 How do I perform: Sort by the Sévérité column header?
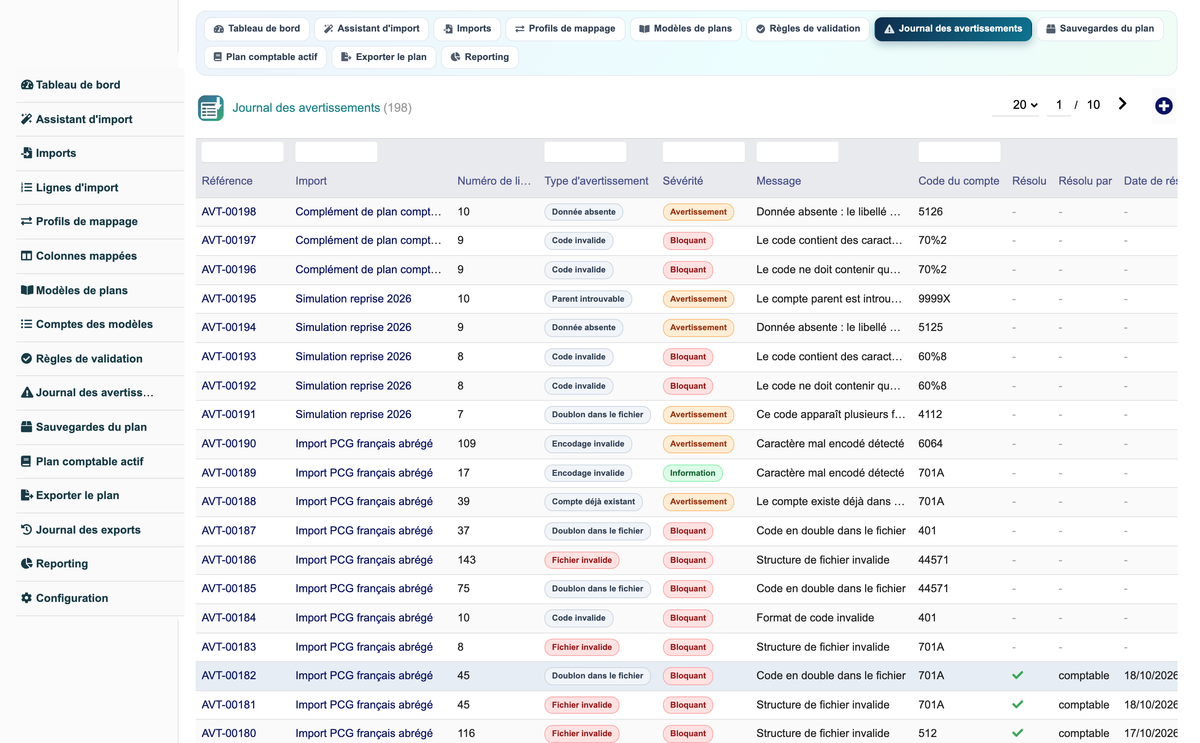(683, 181)
